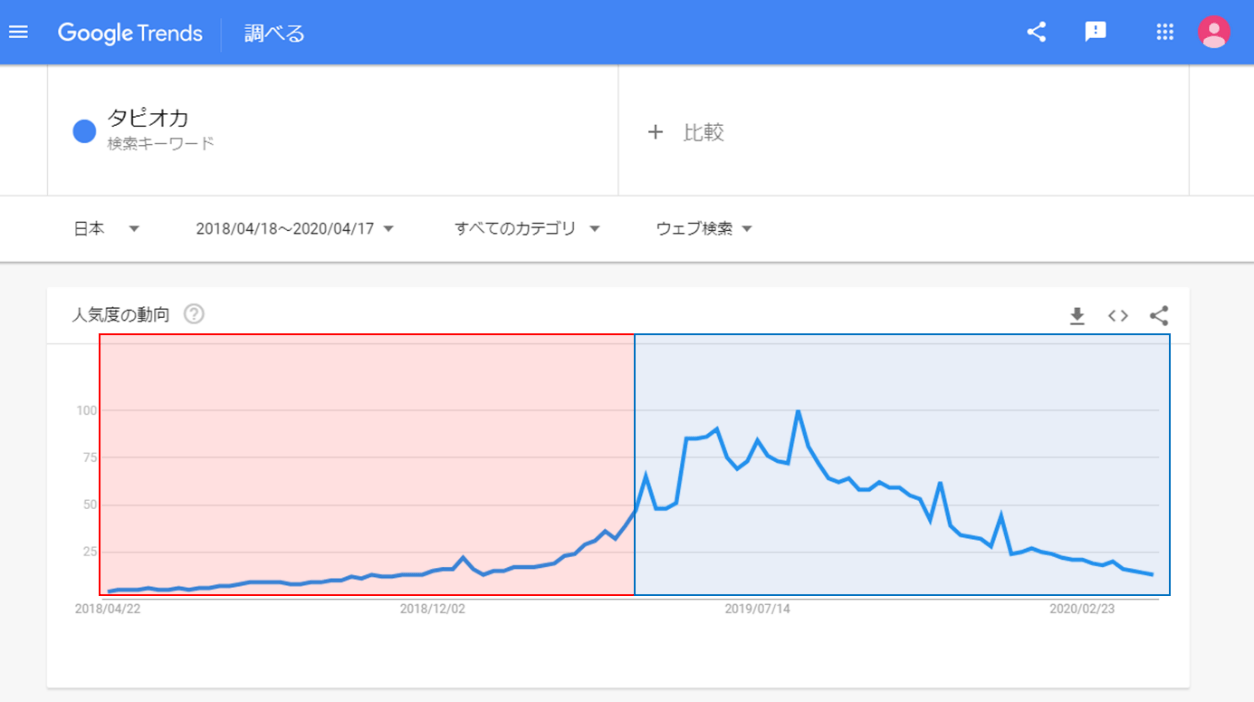Click the blue タピオカ color dot
This screenshot has height=702, width=1254.
85,131
